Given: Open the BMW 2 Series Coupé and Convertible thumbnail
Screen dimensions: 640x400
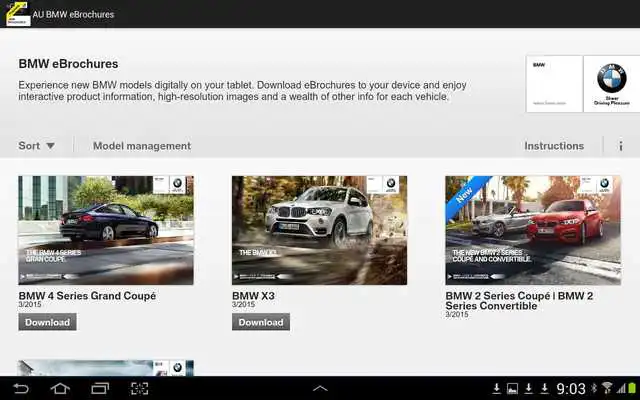Looking at the screenshot, I should click(x=533, y=230).
